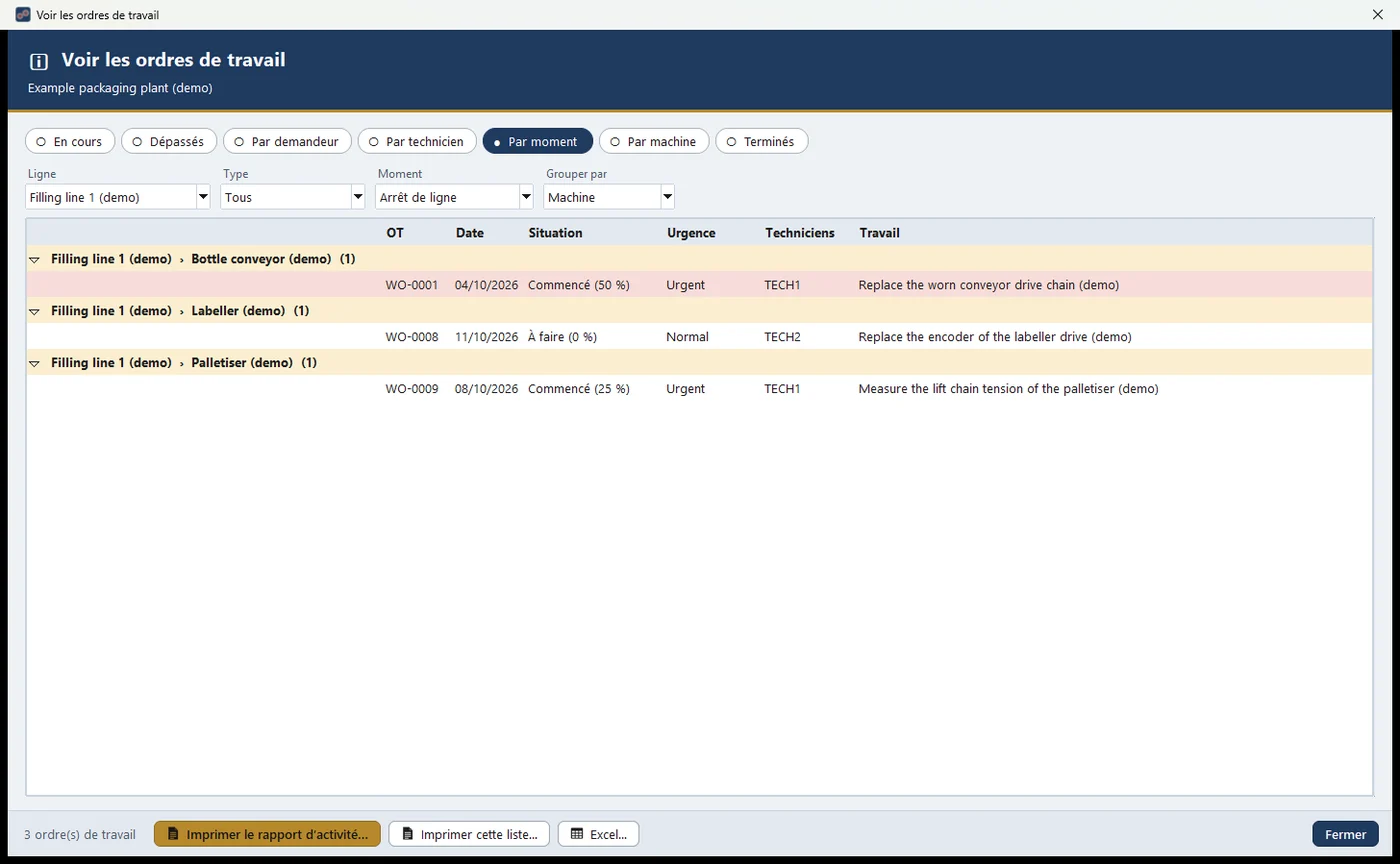Select the 'Par moment' filter
1400x864 pixels.
point(538,142)
